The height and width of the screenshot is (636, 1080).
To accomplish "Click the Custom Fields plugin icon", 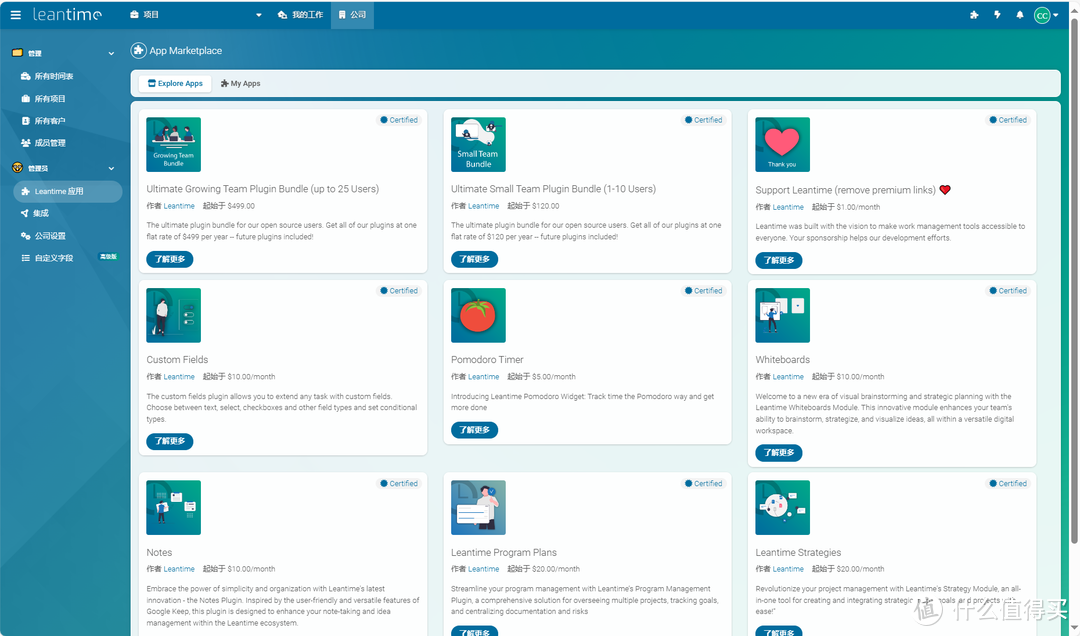I will pos(173,316).
